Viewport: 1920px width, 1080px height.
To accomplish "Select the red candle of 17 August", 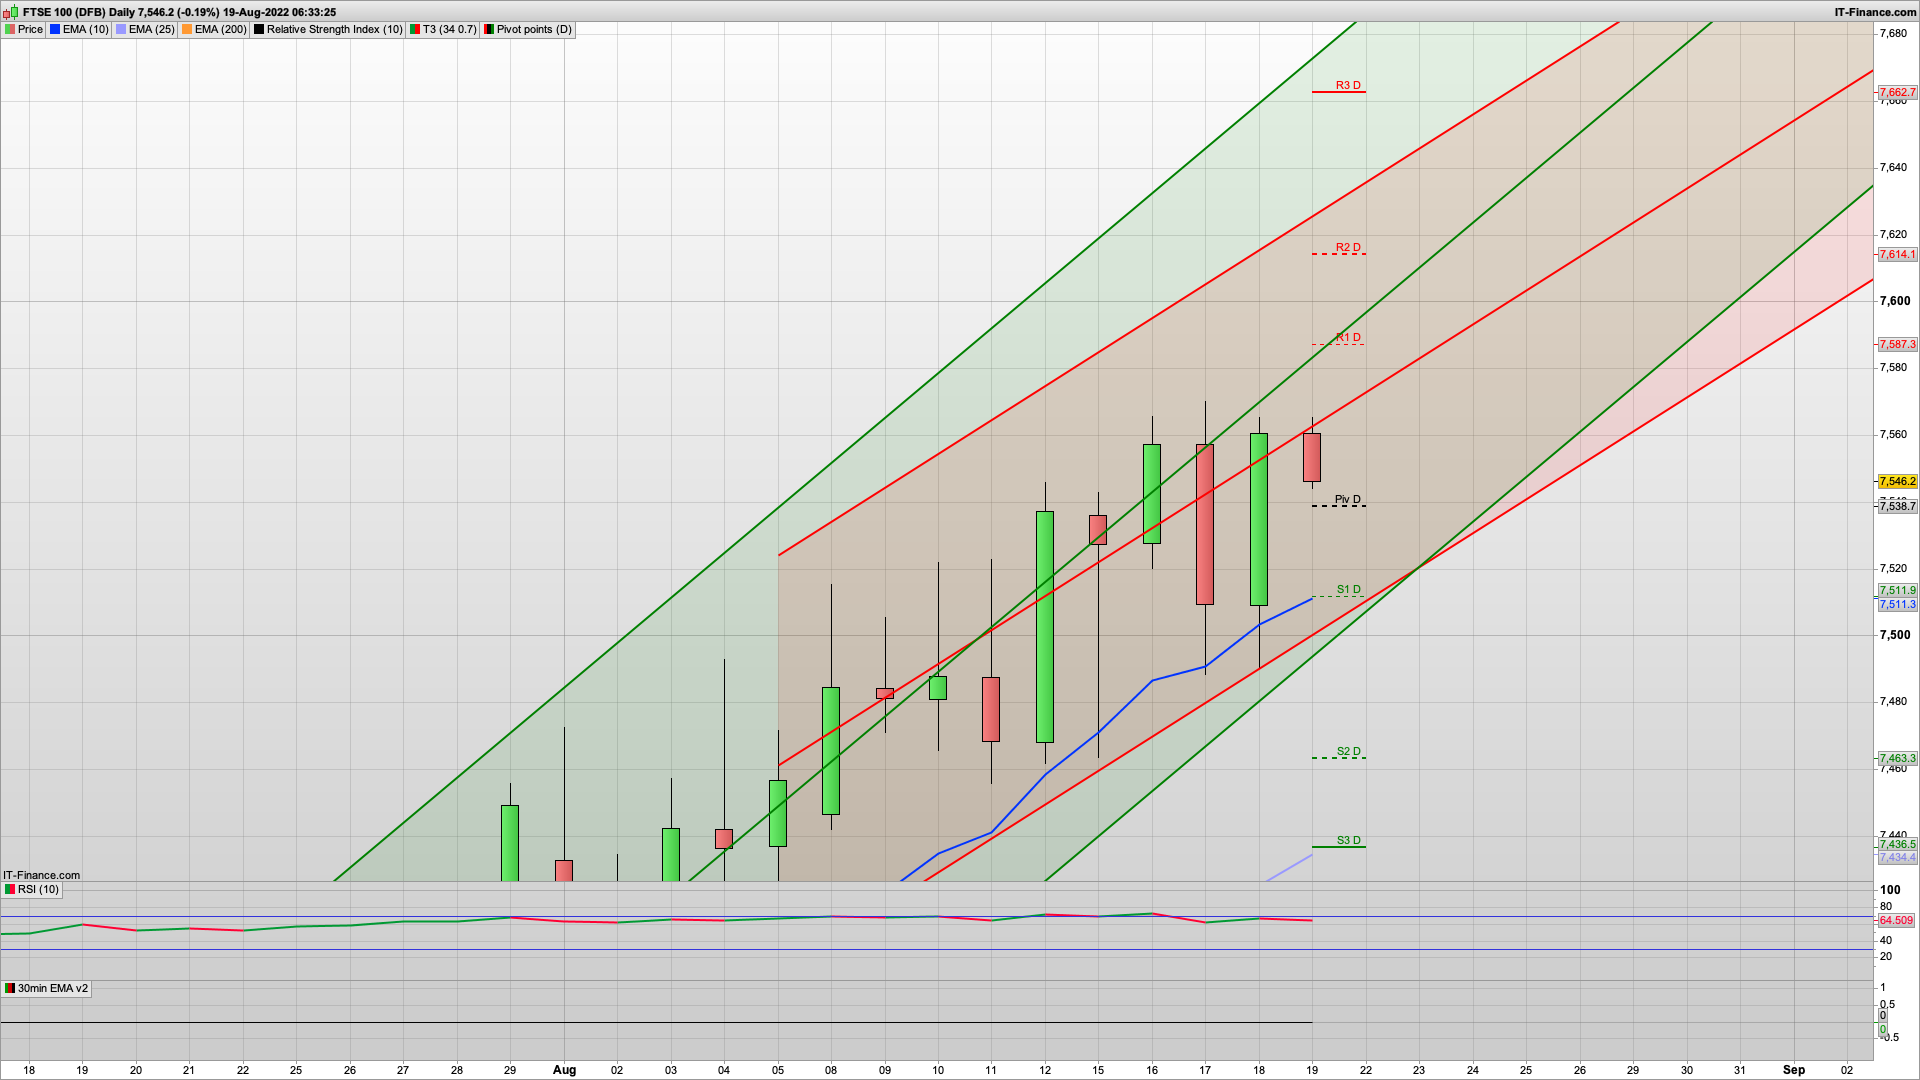I will 1205,524.
